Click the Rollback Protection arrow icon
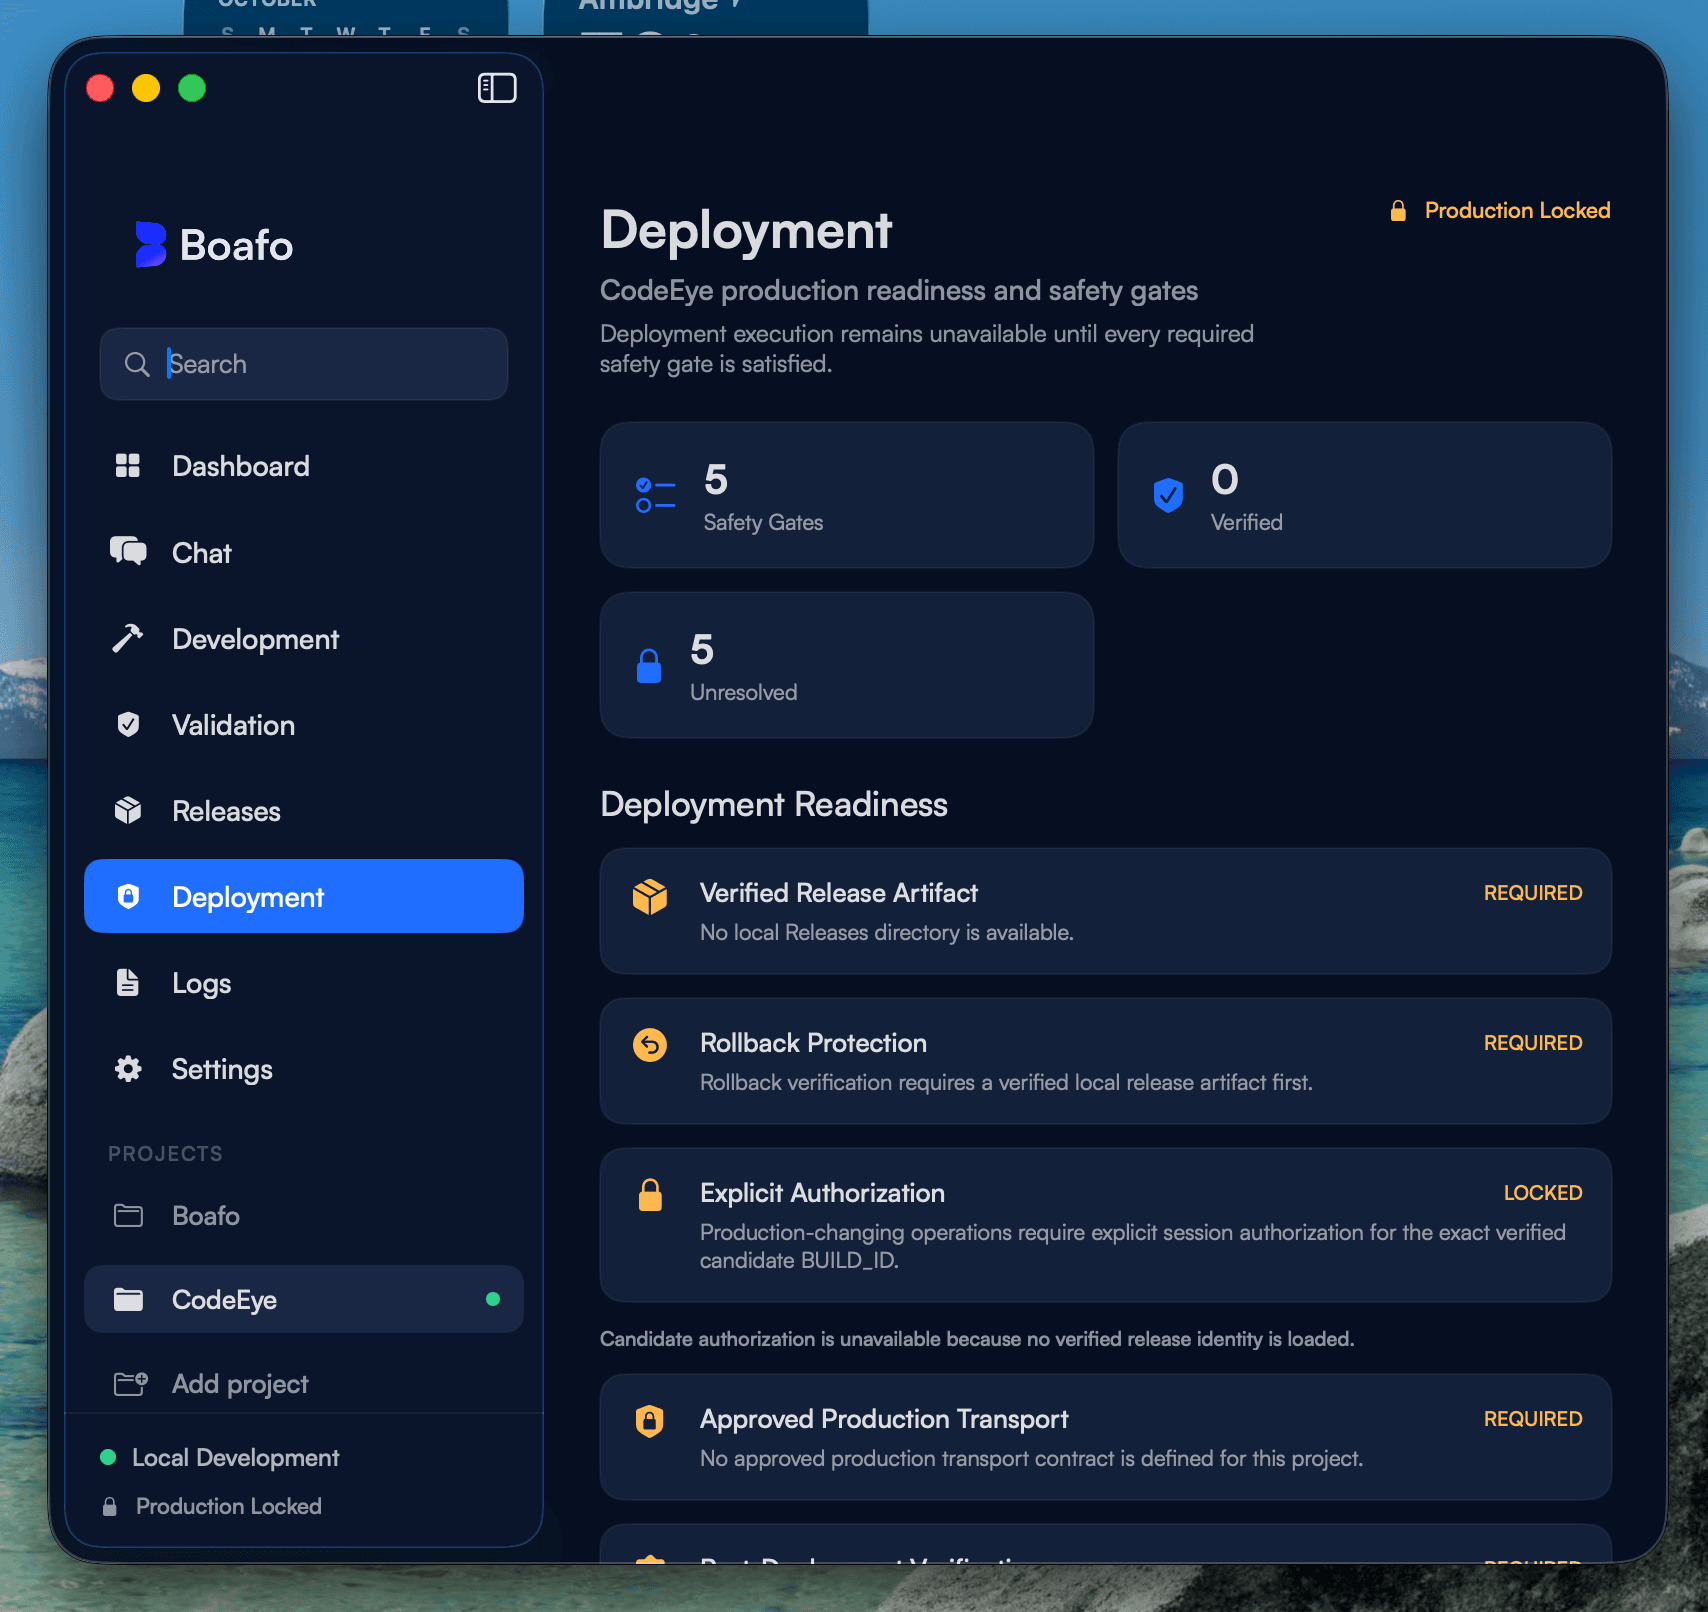Image resolution: width=1708 pixels, height=1612 pixels. tap(650, 1046)
